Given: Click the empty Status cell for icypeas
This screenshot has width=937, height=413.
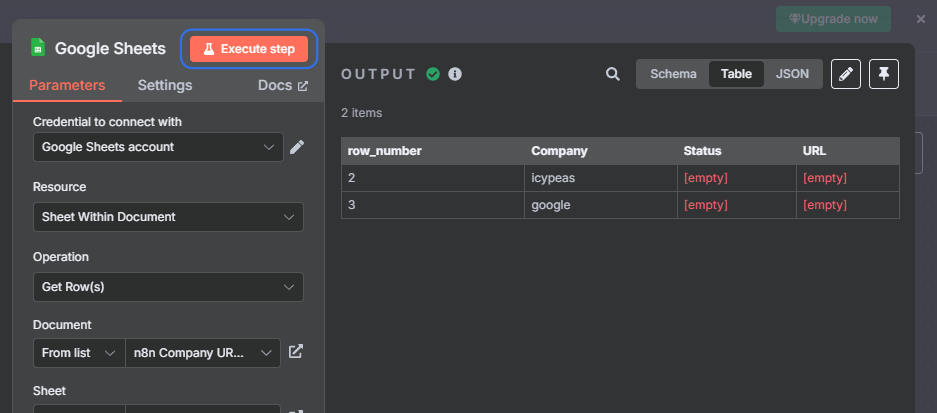Looking at the screenshot, I should click(x=737, y=178).
